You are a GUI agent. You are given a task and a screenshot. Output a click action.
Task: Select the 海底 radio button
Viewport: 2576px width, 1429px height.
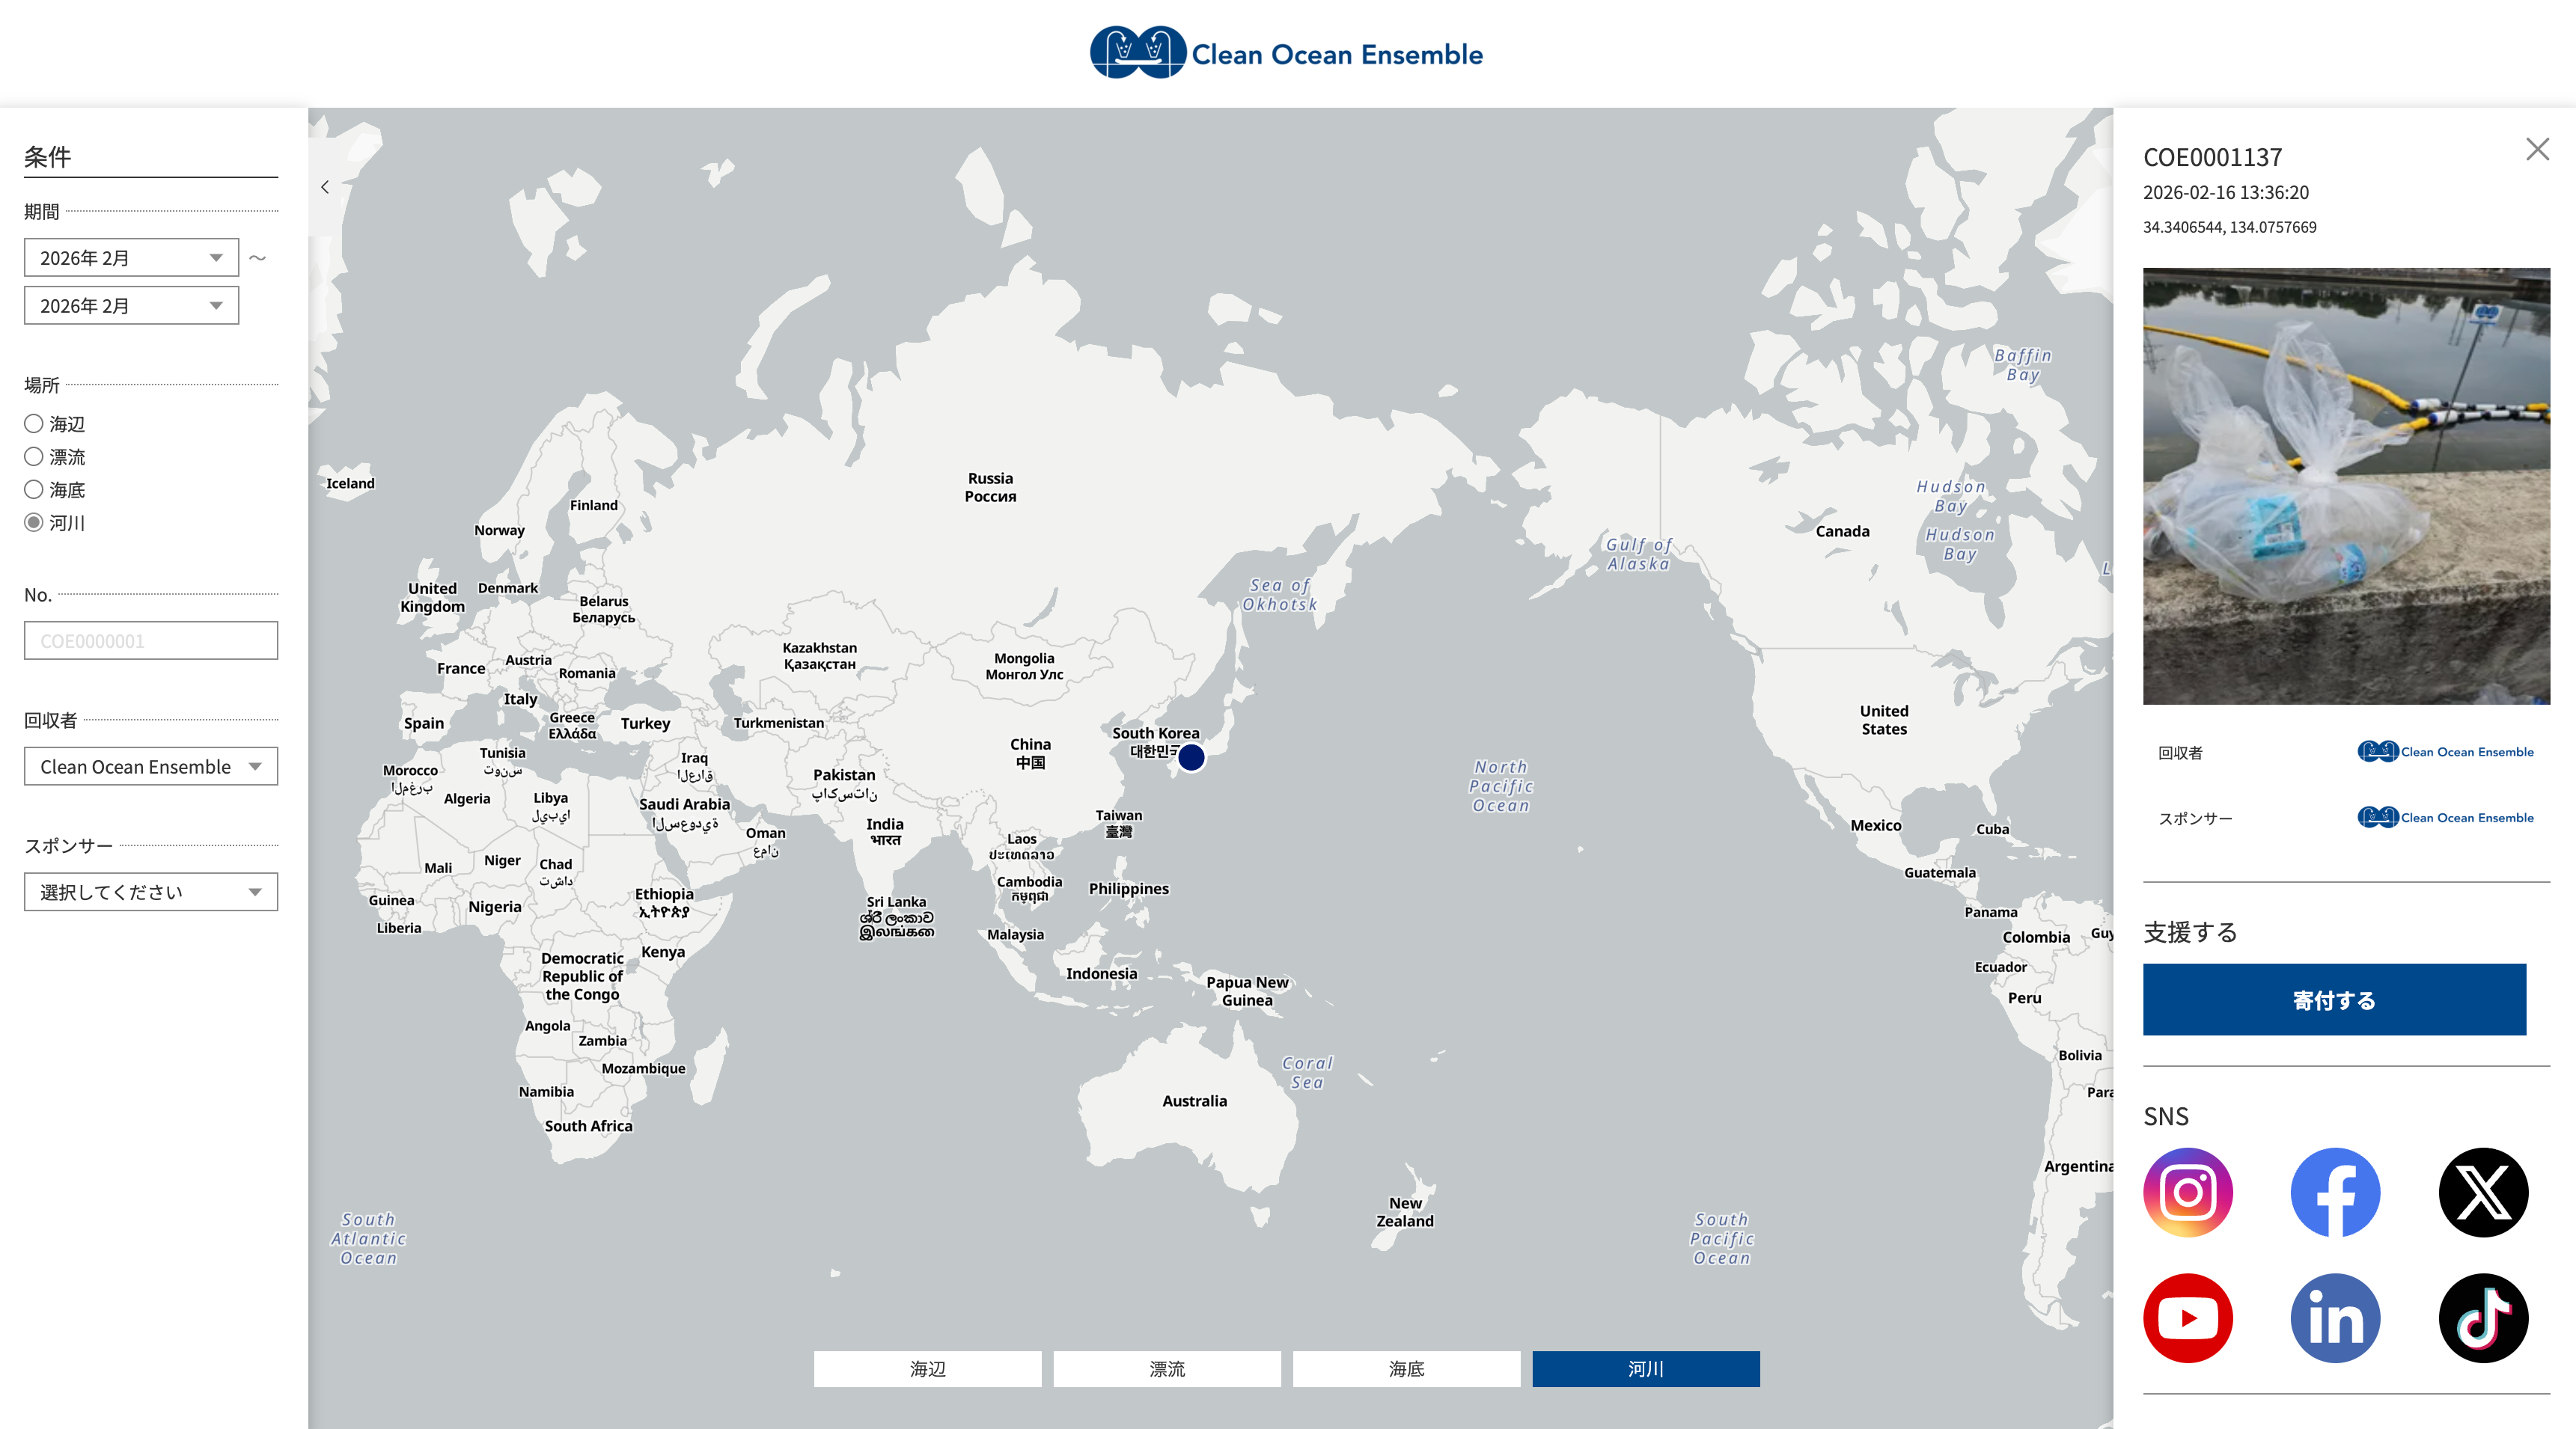(x=34, y=490)
